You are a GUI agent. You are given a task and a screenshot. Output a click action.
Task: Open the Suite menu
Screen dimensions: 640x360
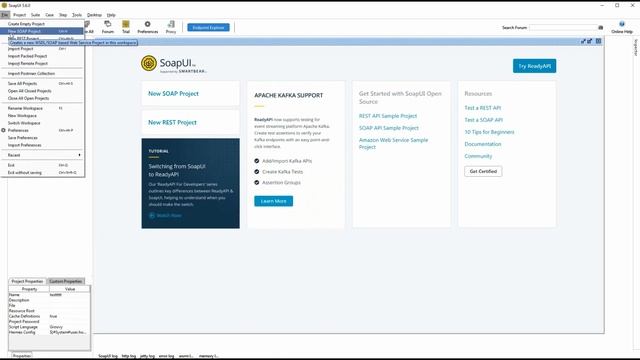(36, 15)
